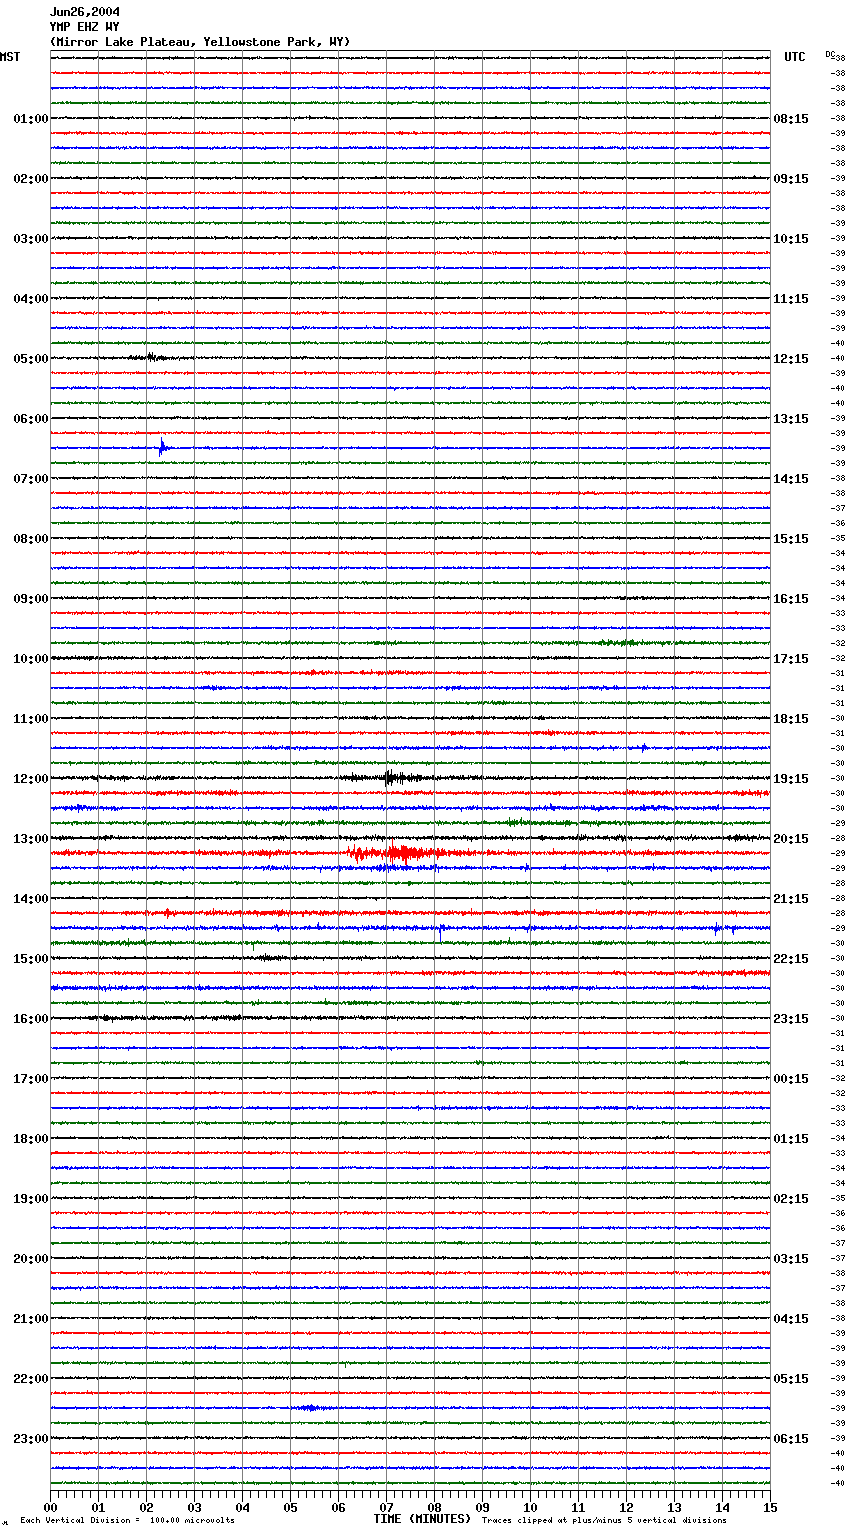This screenshot has height=1534, width=850.
Task: Click the blue spike event in the 06:00 hour
Action: click(162, 447)
